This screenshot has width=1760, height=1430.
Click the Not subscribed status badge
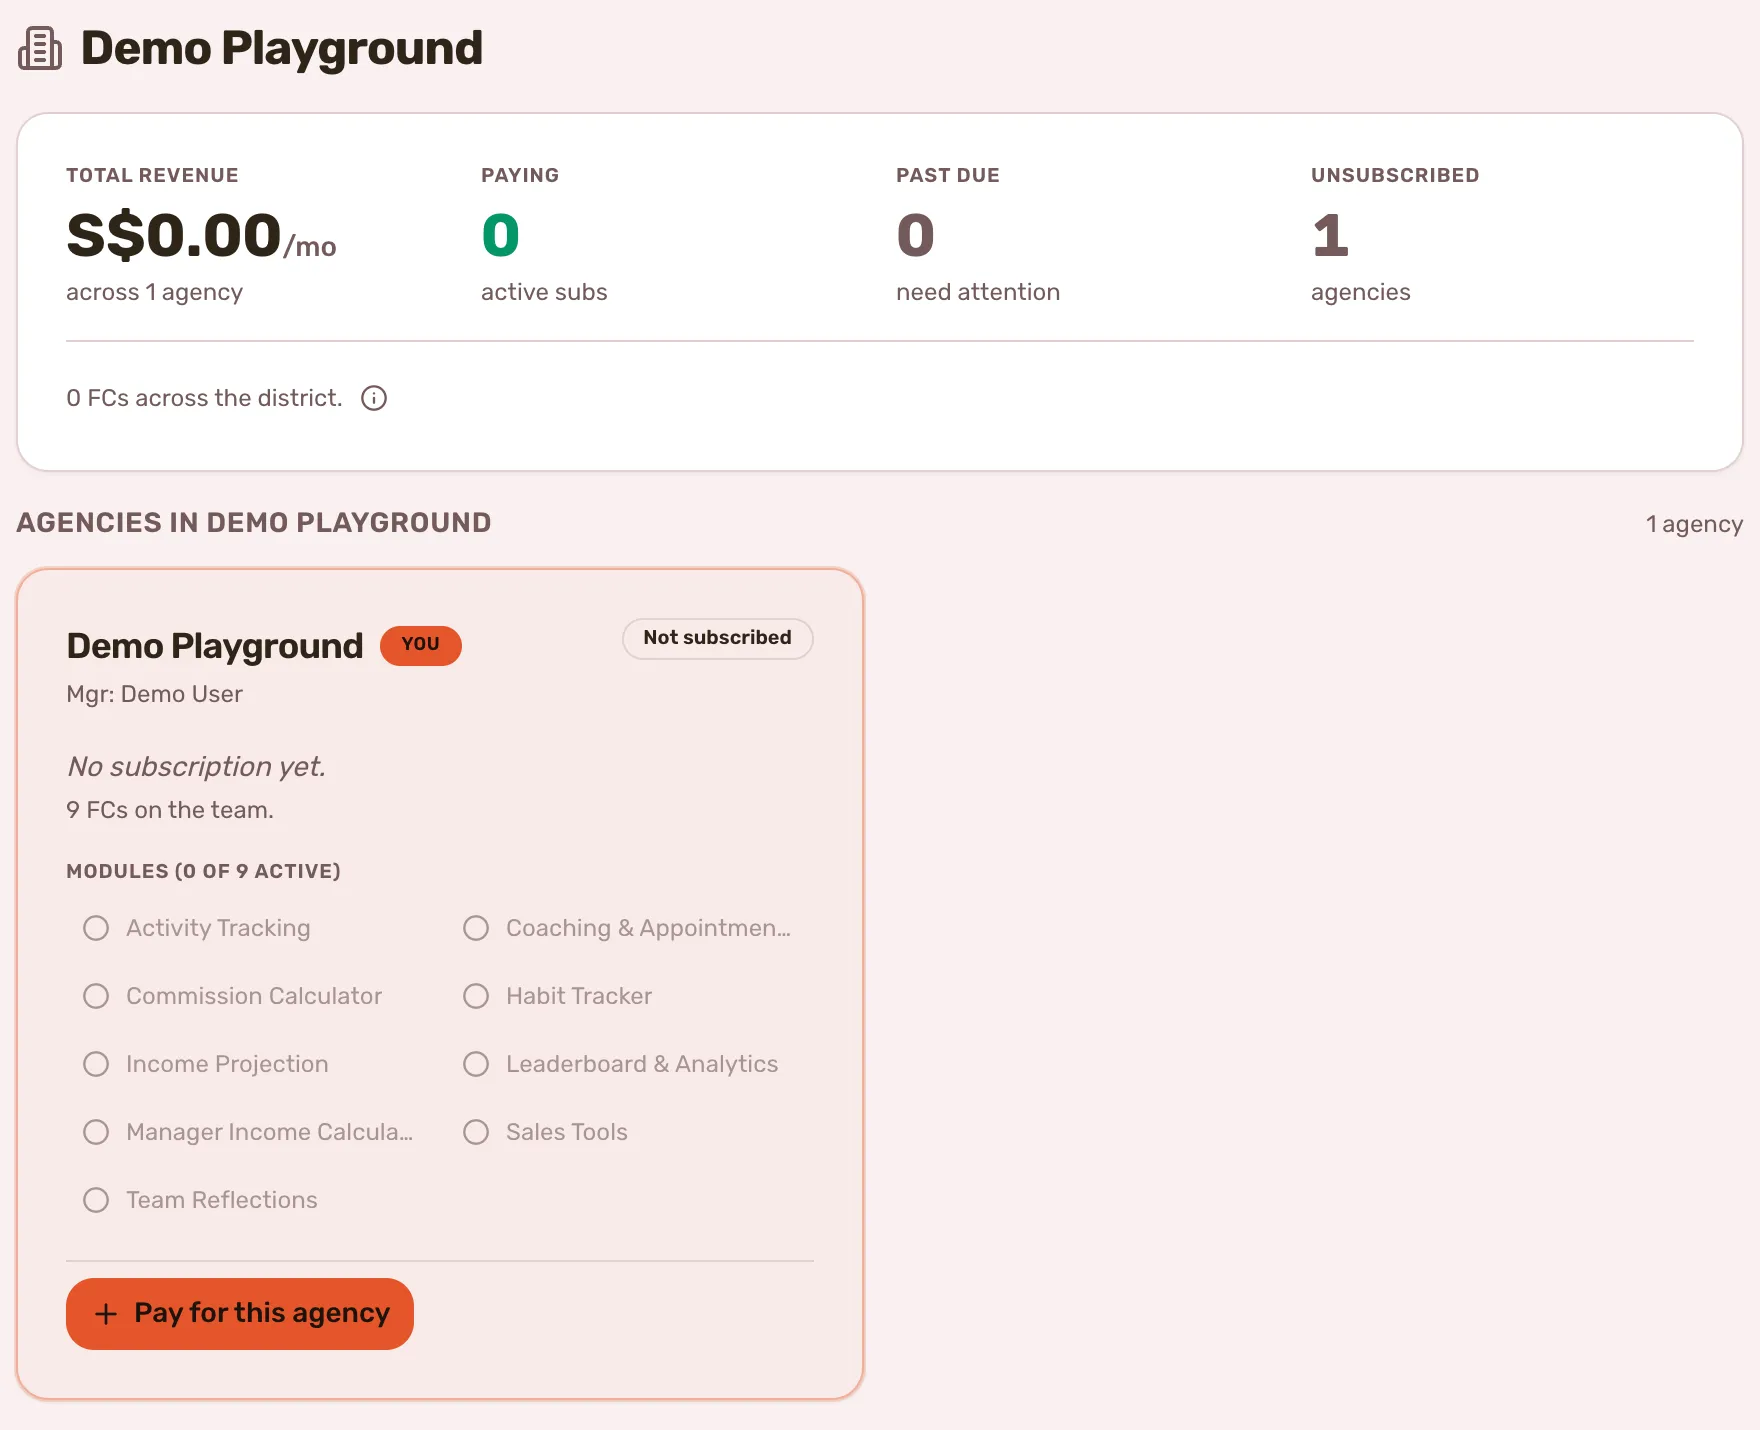click(718, 638)
